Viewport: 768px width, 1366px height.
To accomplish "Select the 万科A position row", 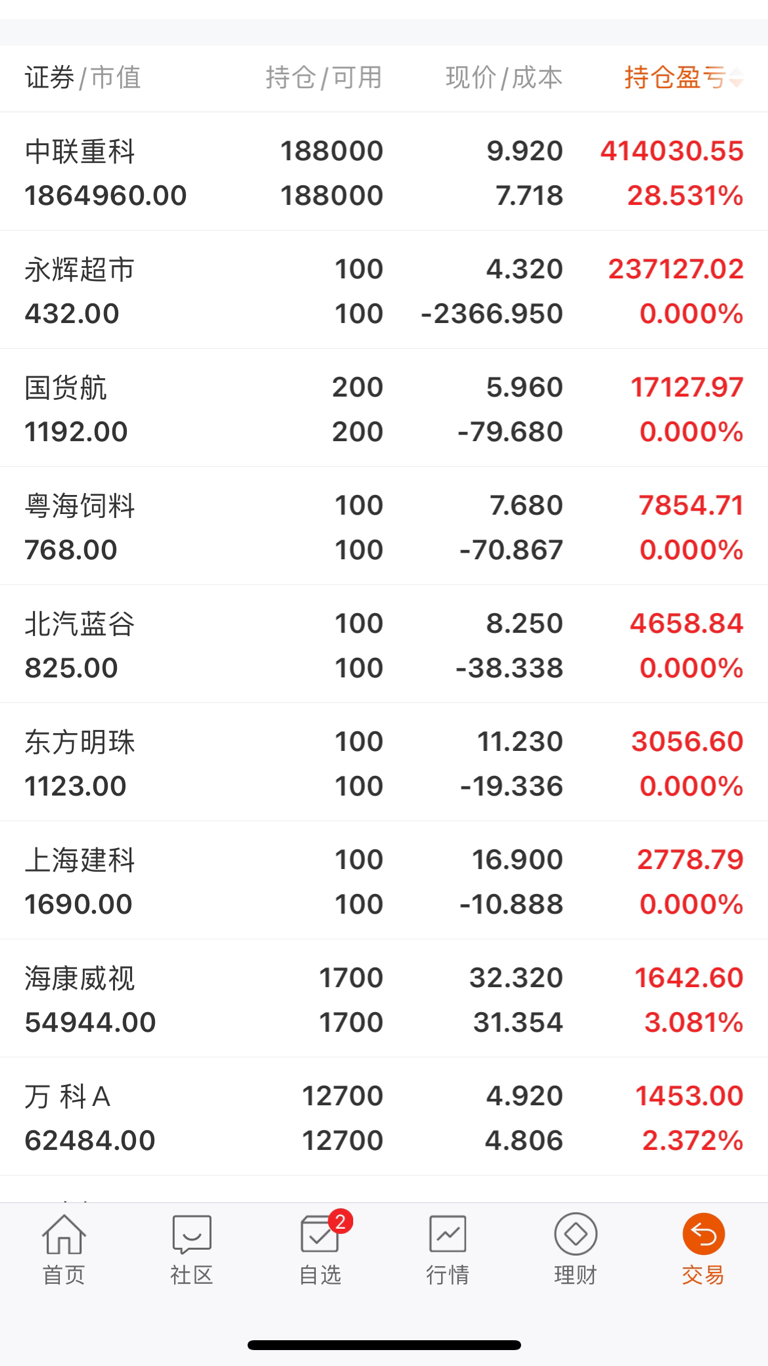I will [x=384, y=1117].
